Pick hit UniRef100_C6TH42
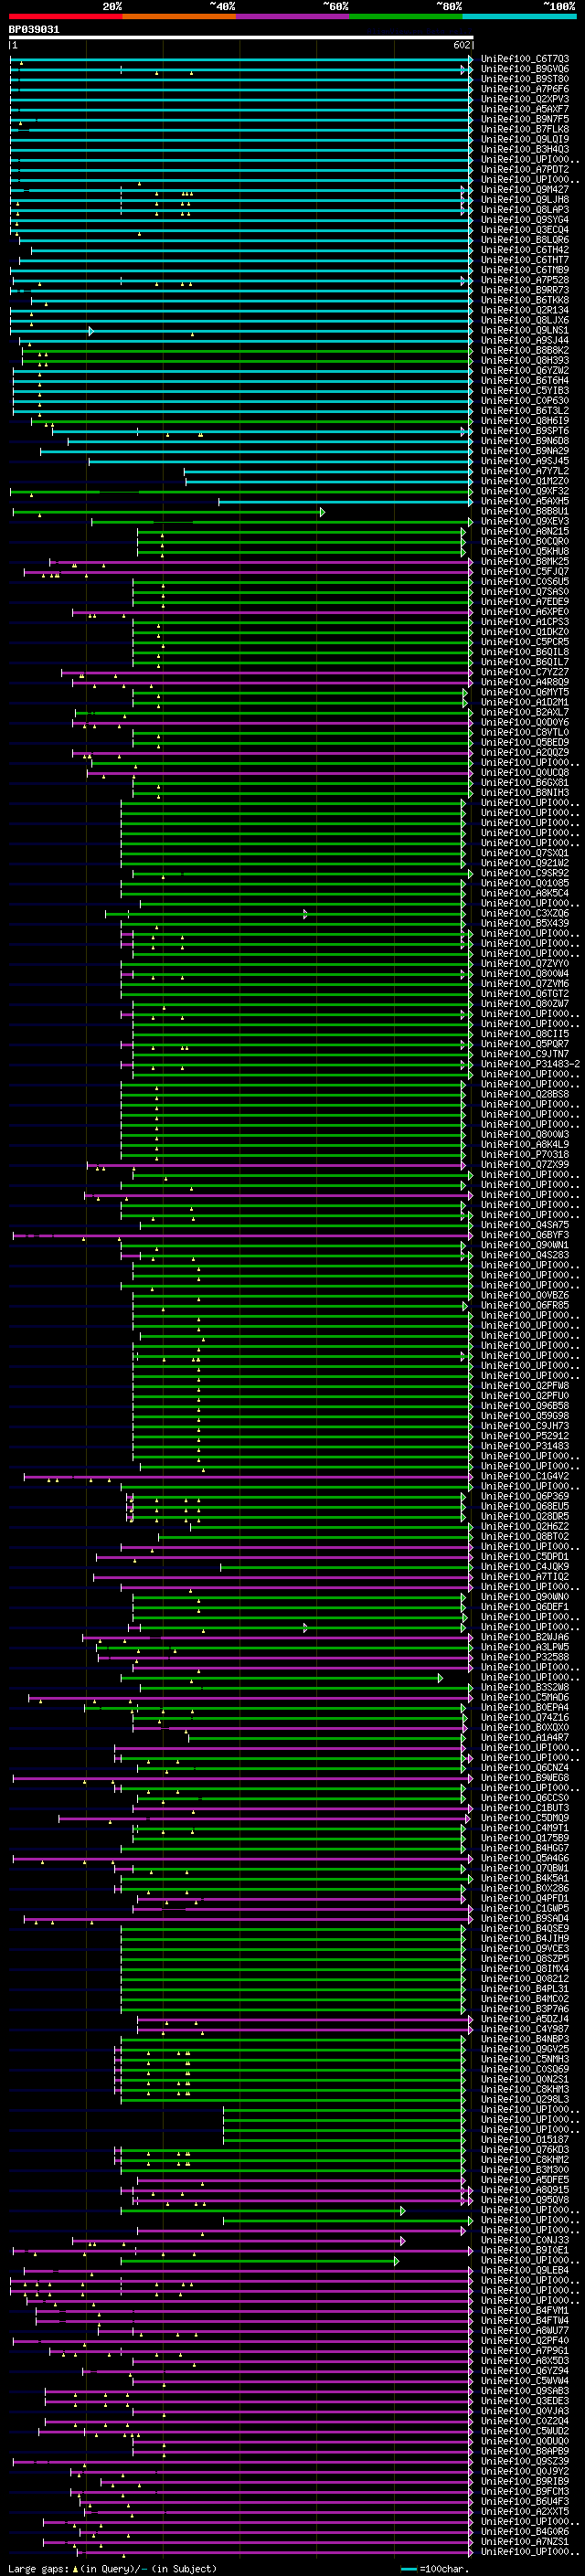The height and width of the screenshot is (2576, 585). coord(525,250)
